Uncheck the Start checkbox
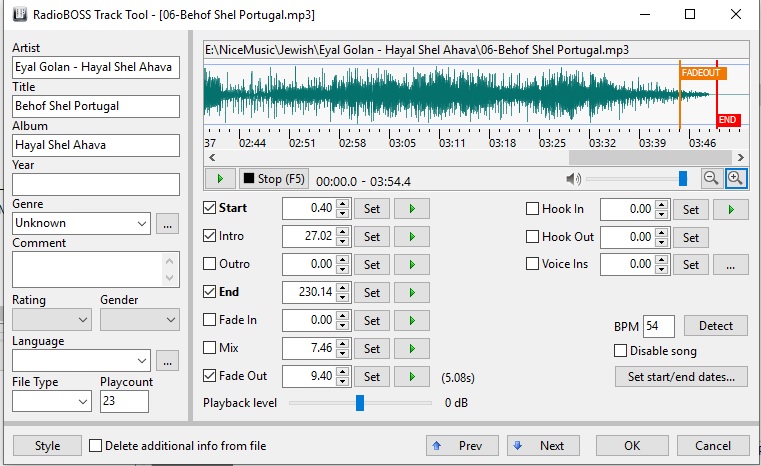 (209, 208)
